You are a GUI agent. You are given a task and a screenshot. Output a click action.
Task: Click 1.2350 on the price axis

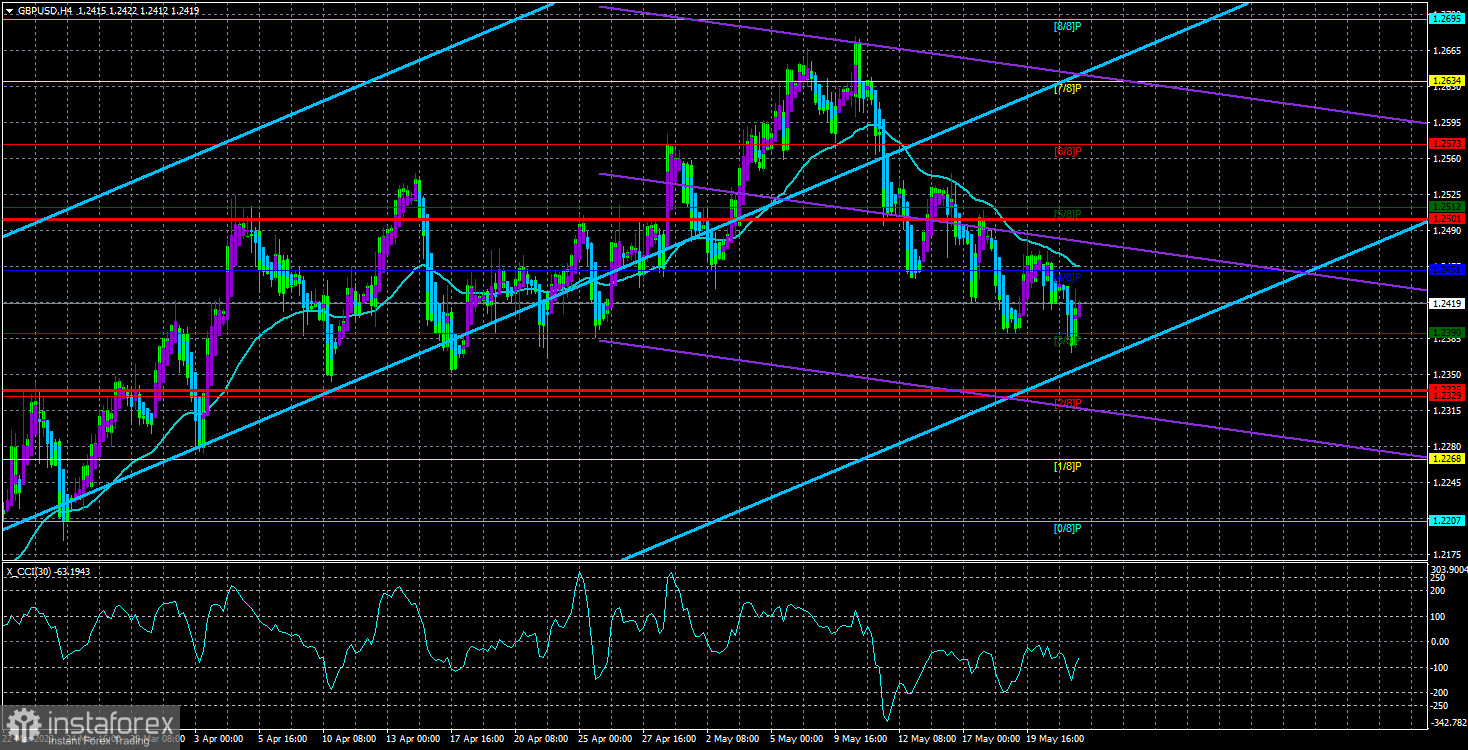pyautogui.click(x=1448, y=375)
